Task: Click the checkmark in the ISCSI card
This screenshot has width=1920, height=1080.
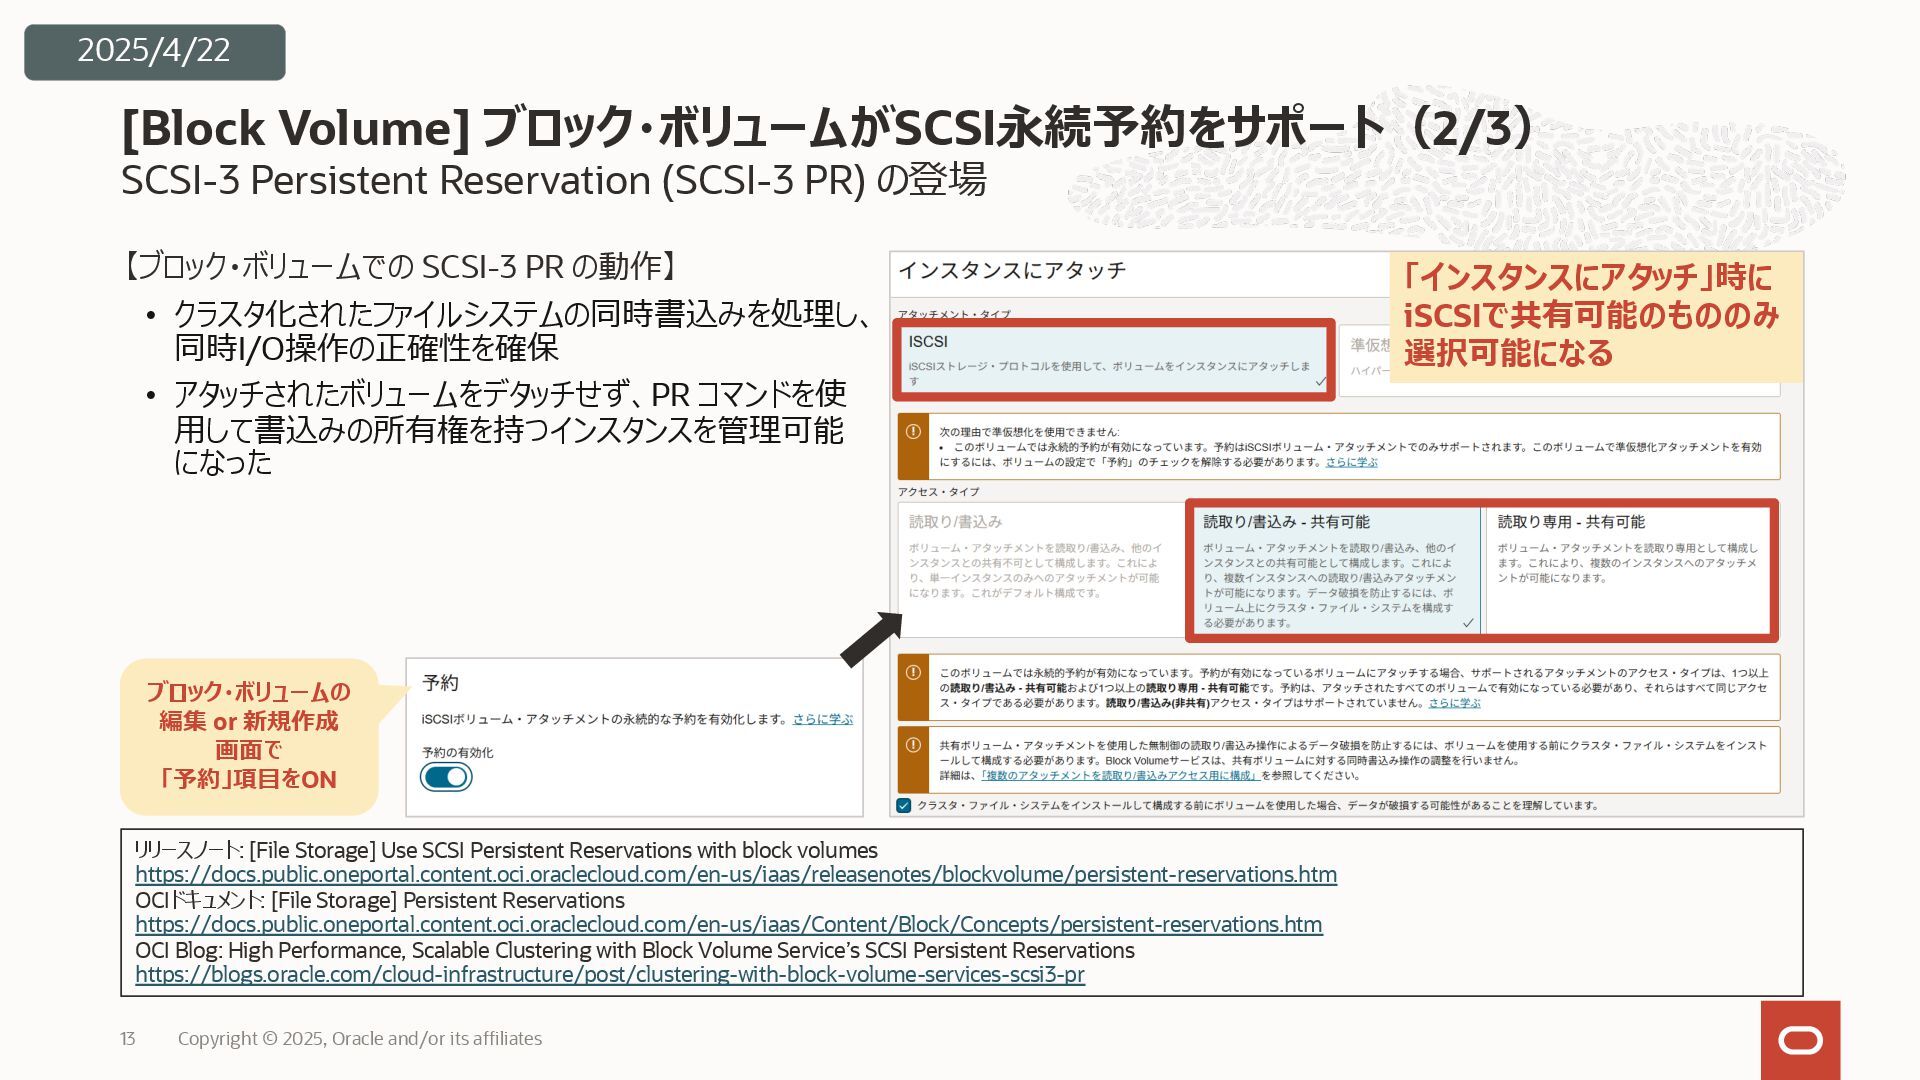Action: (1320, 381)
